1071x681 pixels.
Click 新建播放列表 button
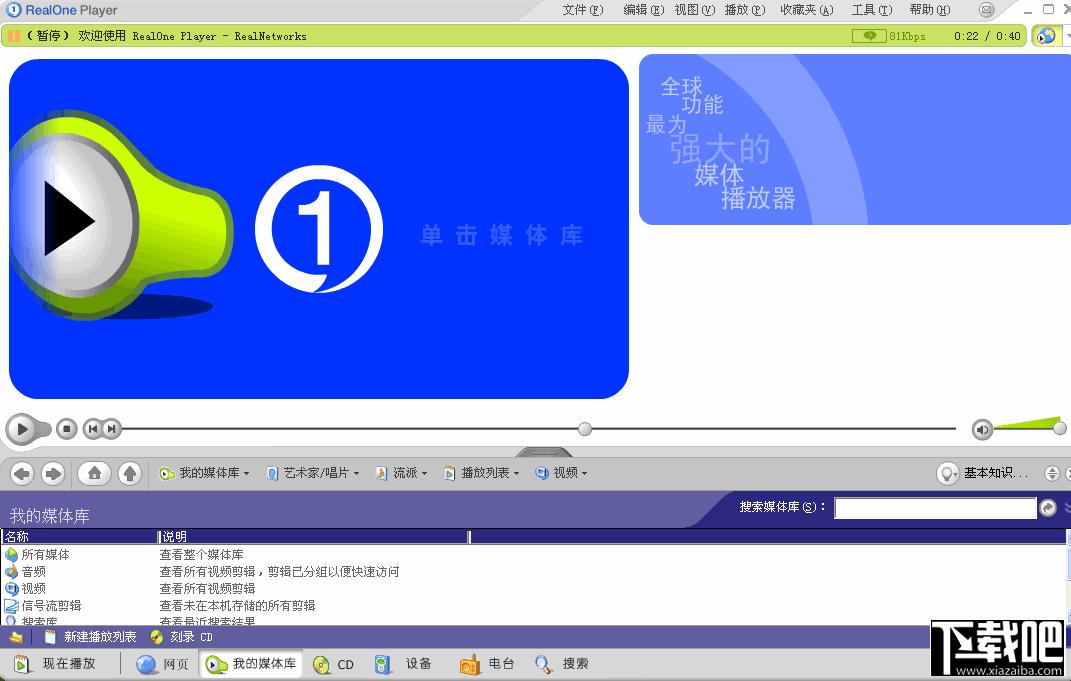pyautogui.click(x=90, y=637)
